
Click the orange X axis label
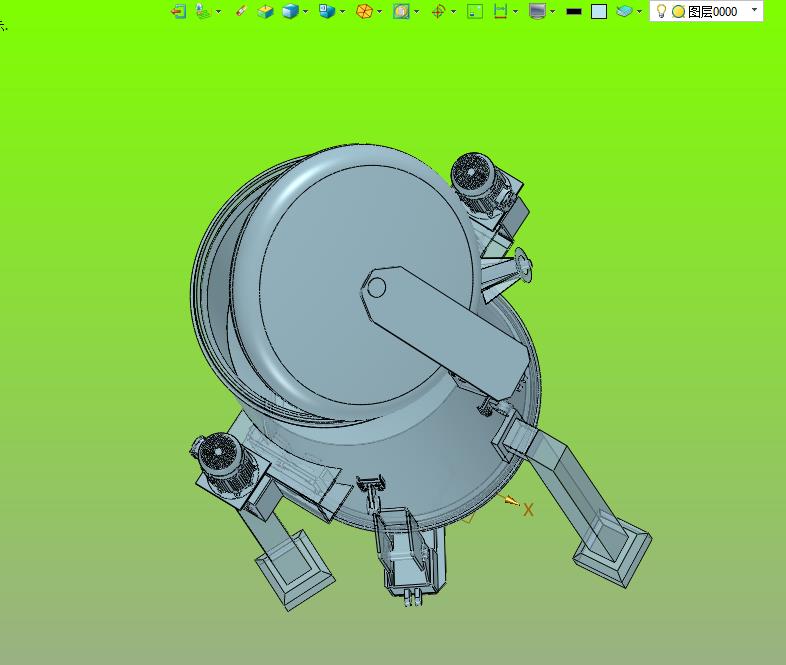pos(528,510)
